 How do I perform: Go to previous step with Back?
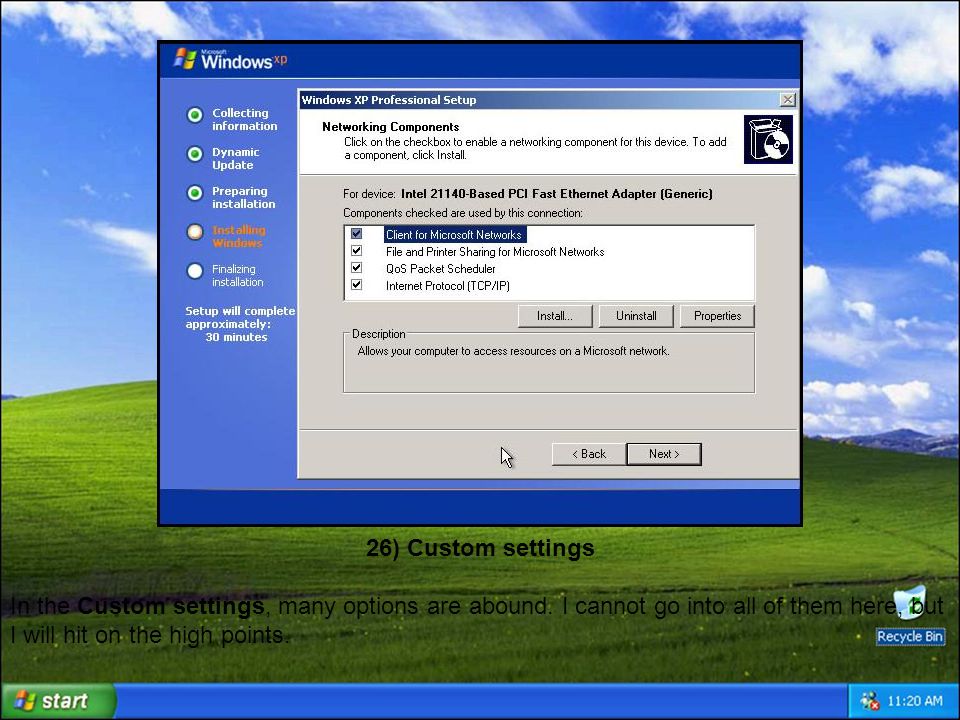coord(589,454)
